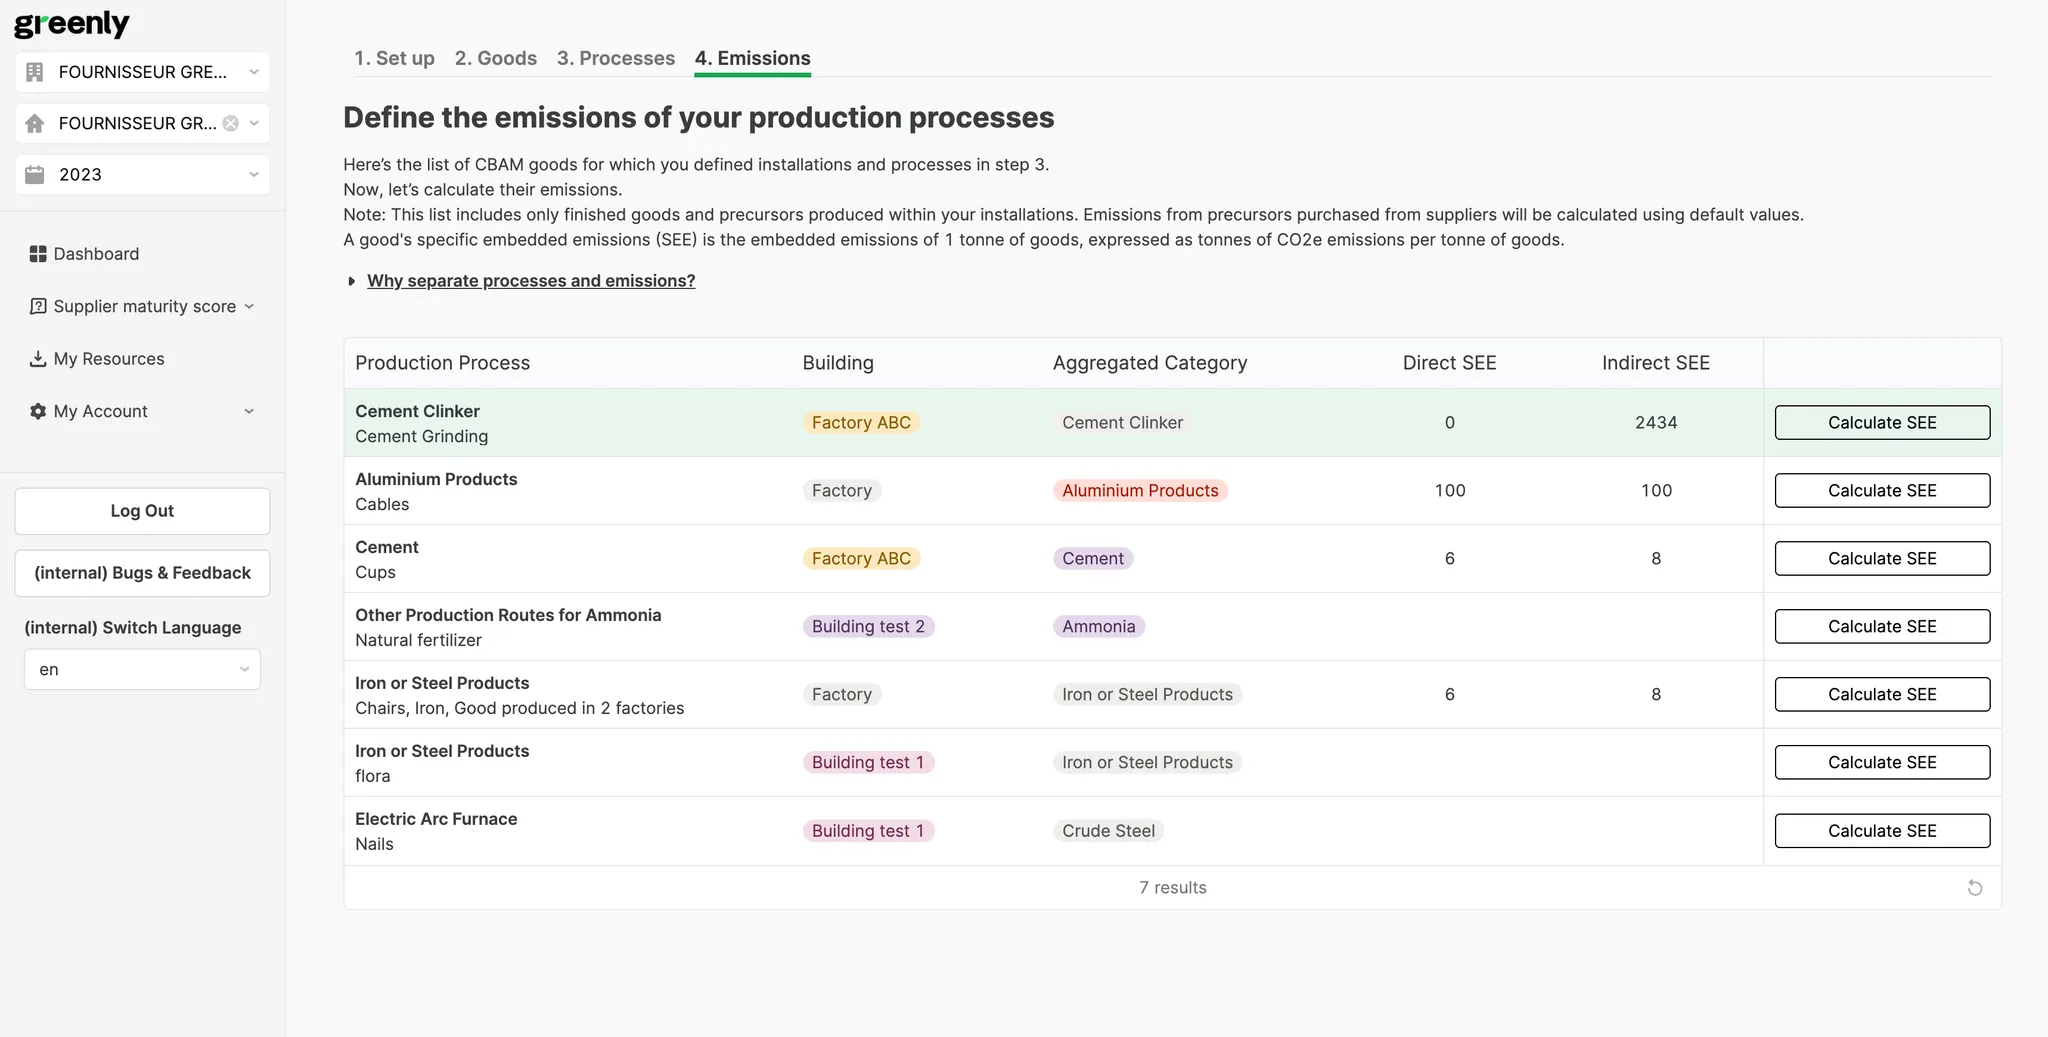Click the Log Out button
Image resolution: width=2048 pixels, height=1037 pixels.
click(142, 510)
